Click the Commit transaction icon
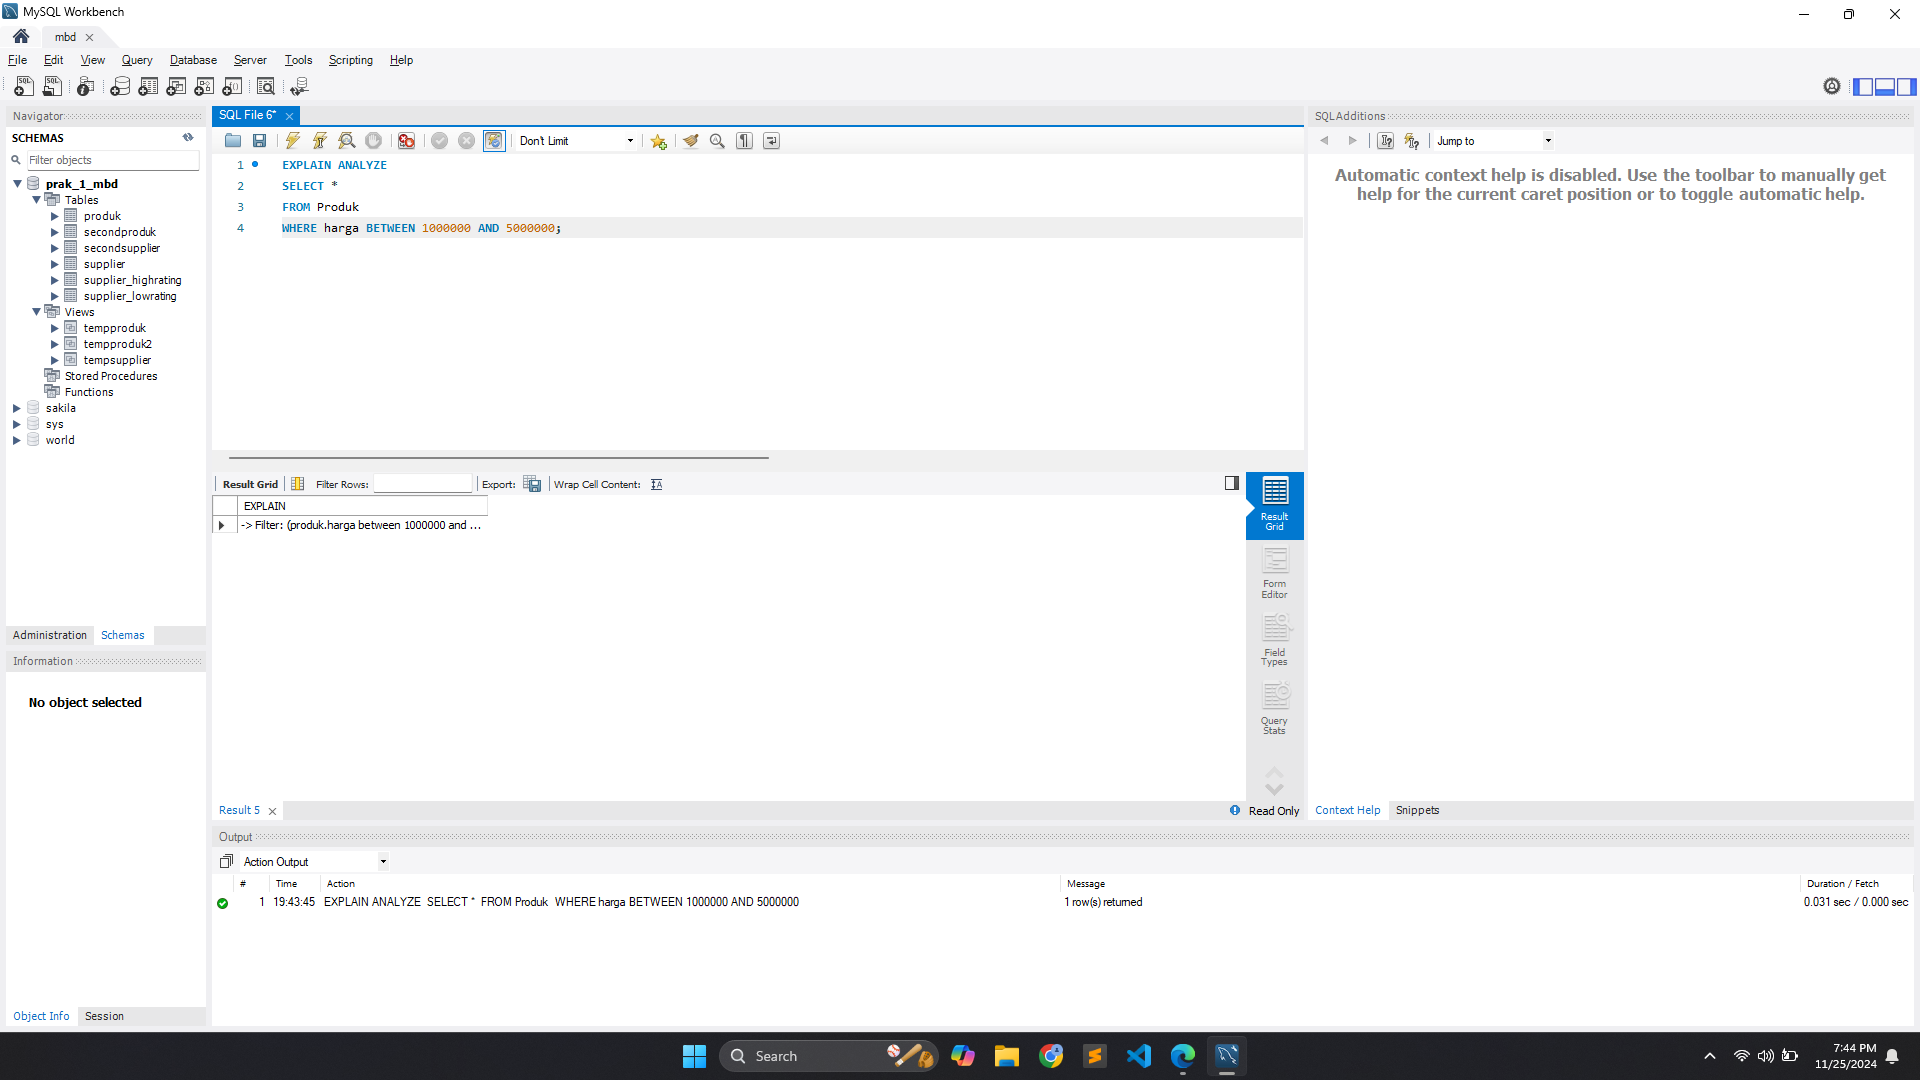The image size is (1920, 1080). point(439,141)
